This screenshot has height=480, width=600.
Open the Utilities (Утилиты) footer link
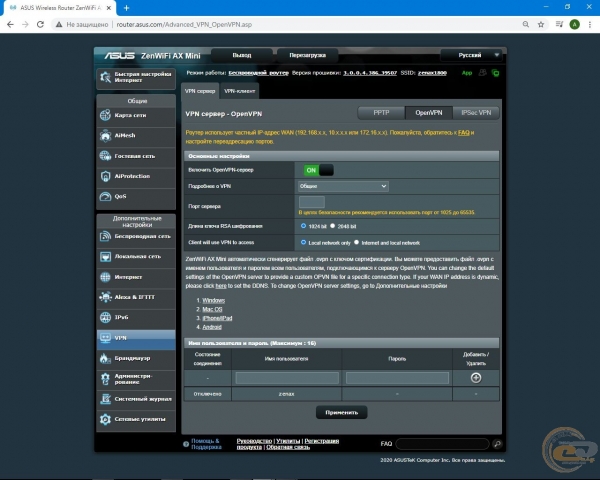pyautogui.click(x=288, y=441)
